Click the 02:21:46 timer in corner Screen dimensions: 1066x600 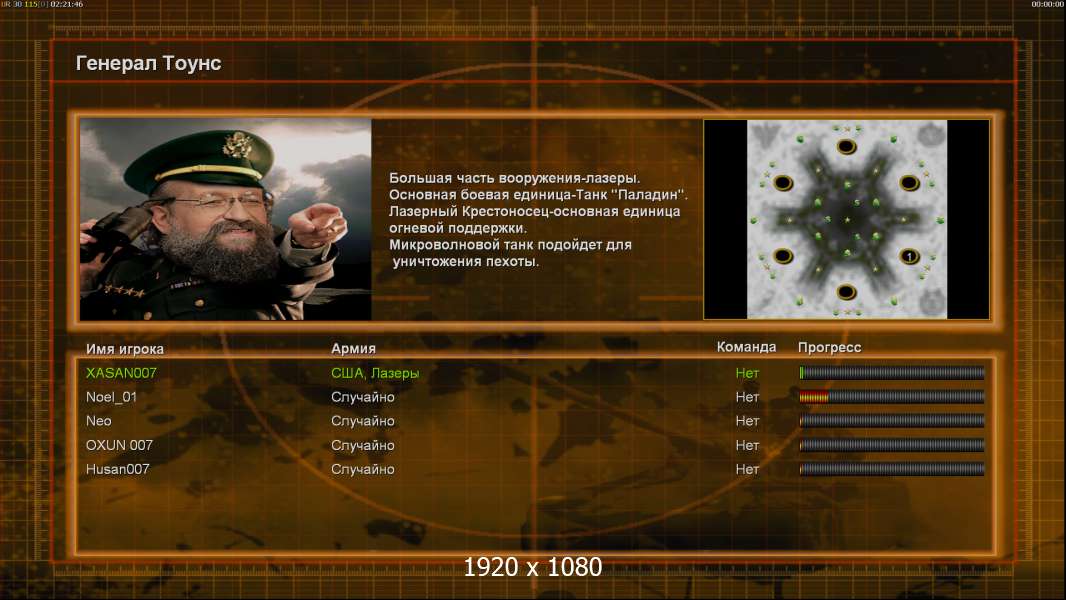[x=67, y=4]
